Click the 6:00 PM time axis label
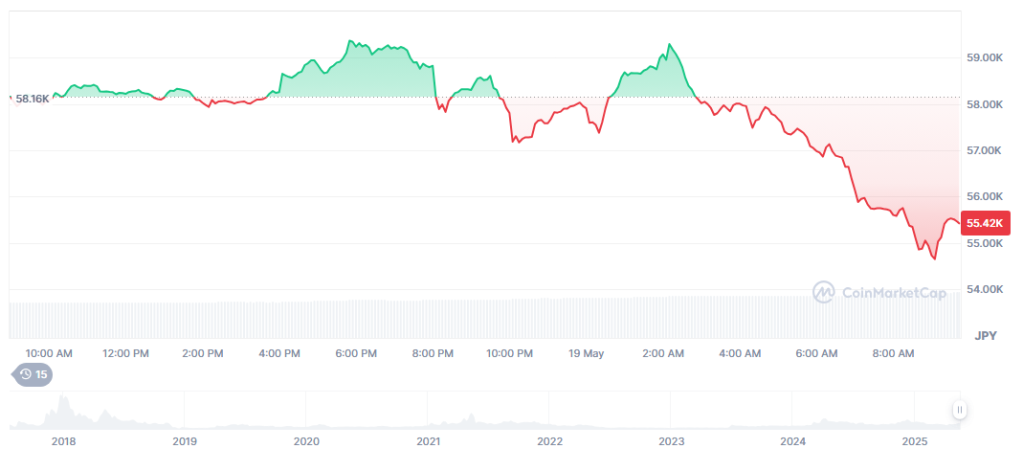The width and height of the screenshot is (1023, 471). click(x=356, y=353)
